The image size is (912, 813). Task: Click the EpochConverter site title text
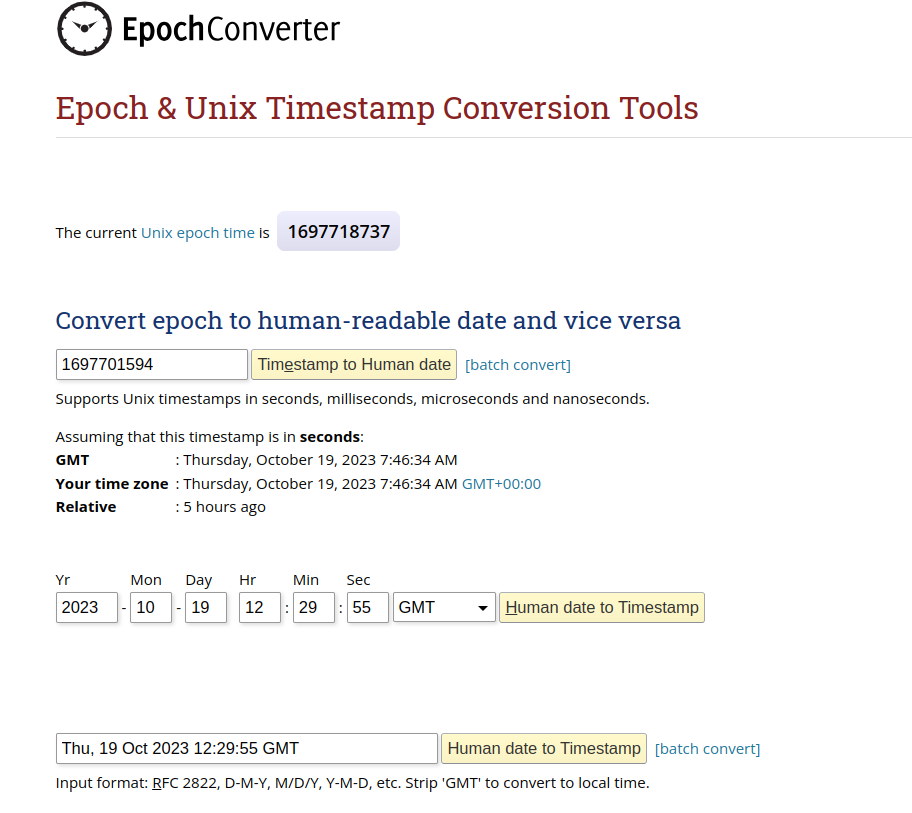[x=231, y=30]
